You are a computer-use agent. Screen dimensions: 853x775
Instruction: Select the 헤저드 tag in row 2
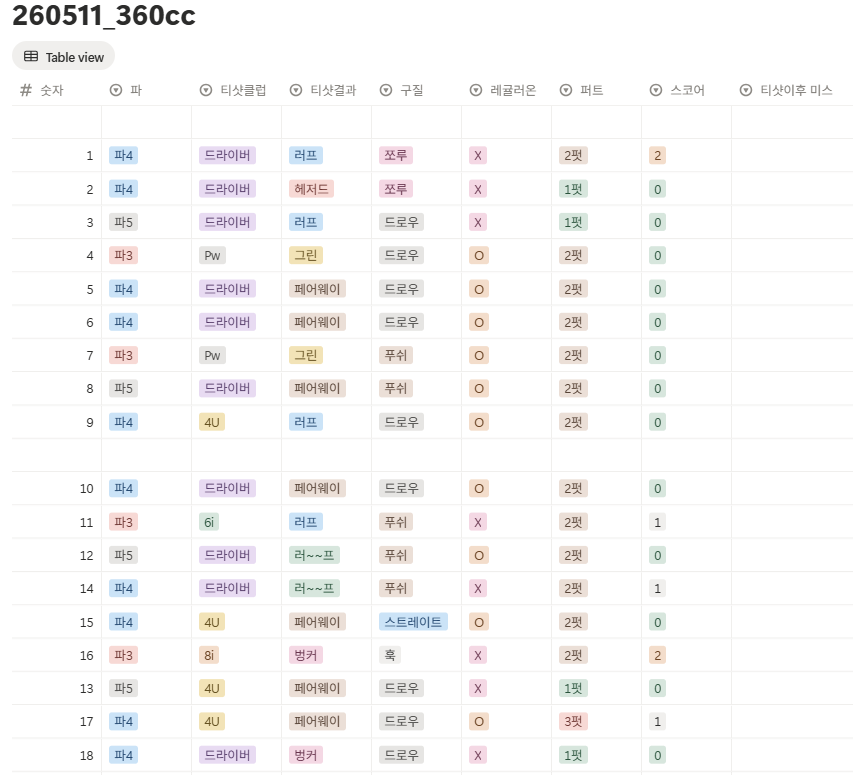click(311, 189)
